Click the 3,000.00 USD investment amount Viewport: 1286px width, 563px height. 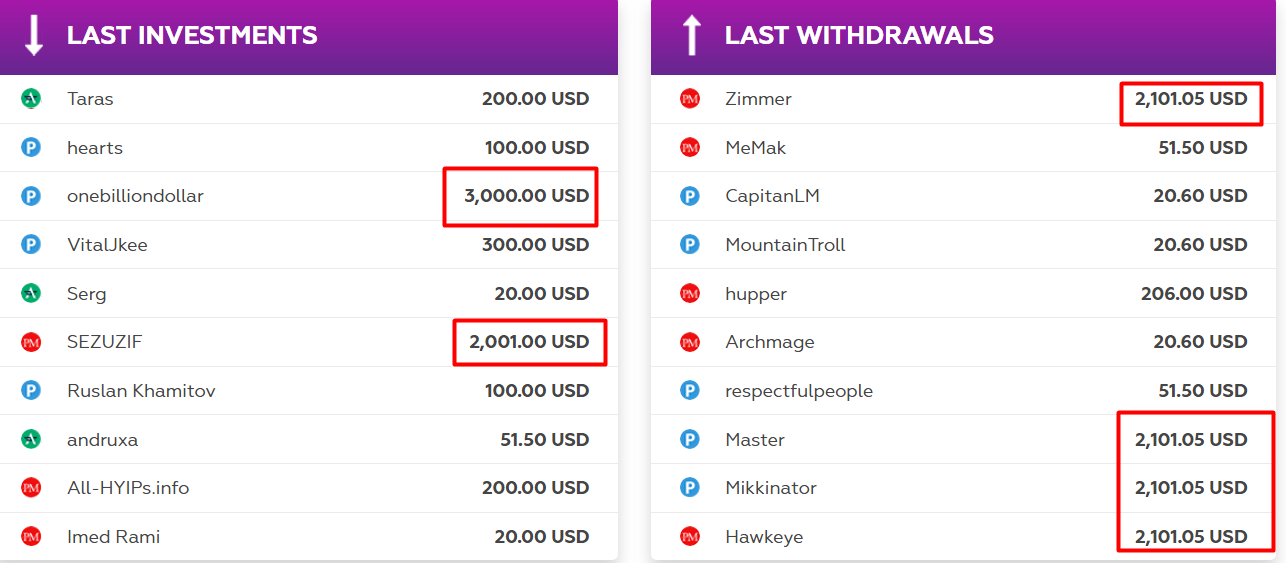[526, 196]
